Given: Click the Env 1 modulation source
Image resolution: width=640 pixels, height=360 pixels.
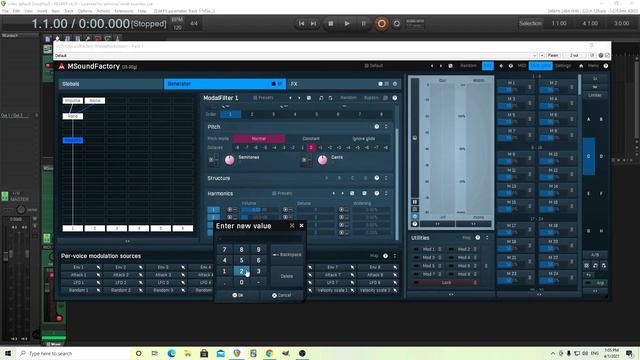Looking at the screenshot, I should [78, 267].
